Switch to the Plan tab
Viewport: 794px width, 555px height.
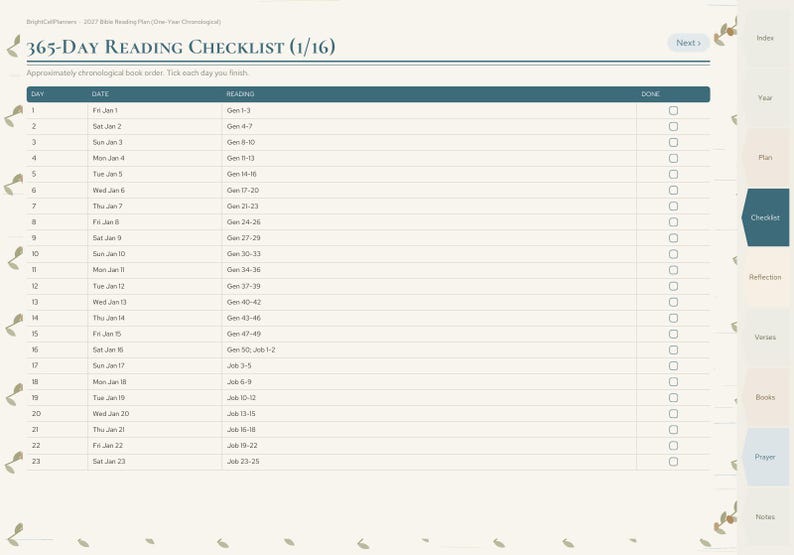click(765, 157)
